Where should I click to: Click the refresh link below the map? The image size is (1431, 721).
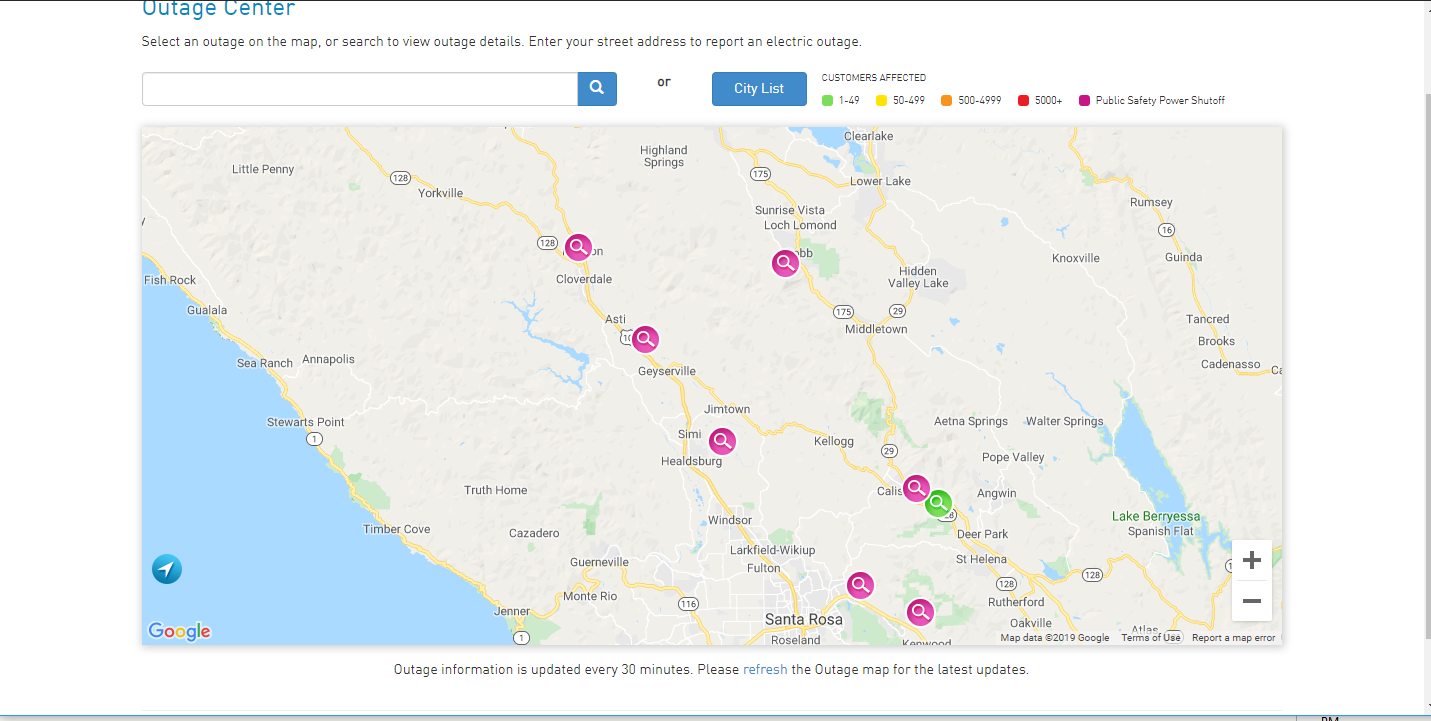765,669
